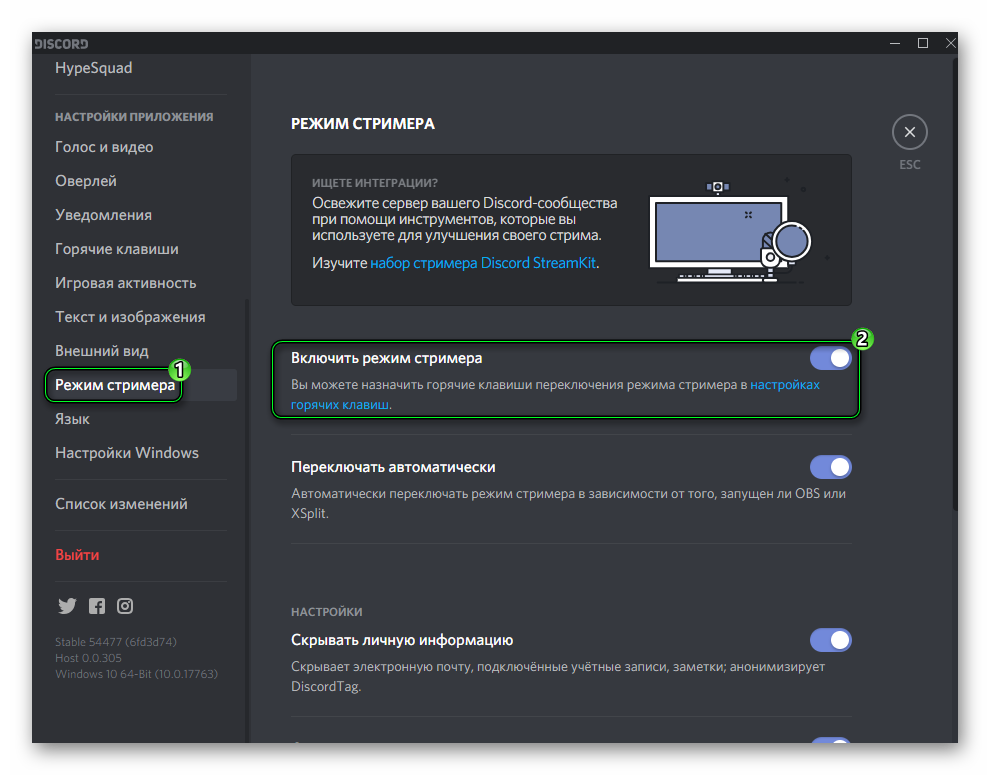Open 'Игровая активность' settings
The image size is (990, 775).
click(126, 283)
